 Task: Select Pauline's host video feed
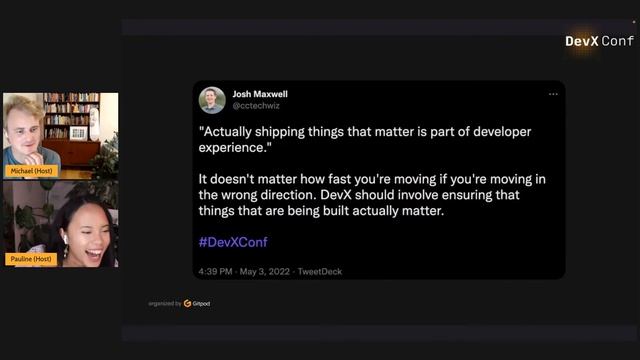61,224
